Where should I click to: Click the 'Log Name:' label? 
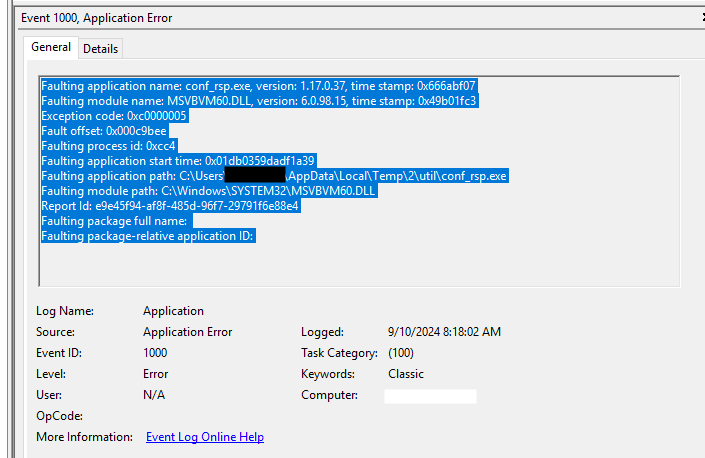65,311
